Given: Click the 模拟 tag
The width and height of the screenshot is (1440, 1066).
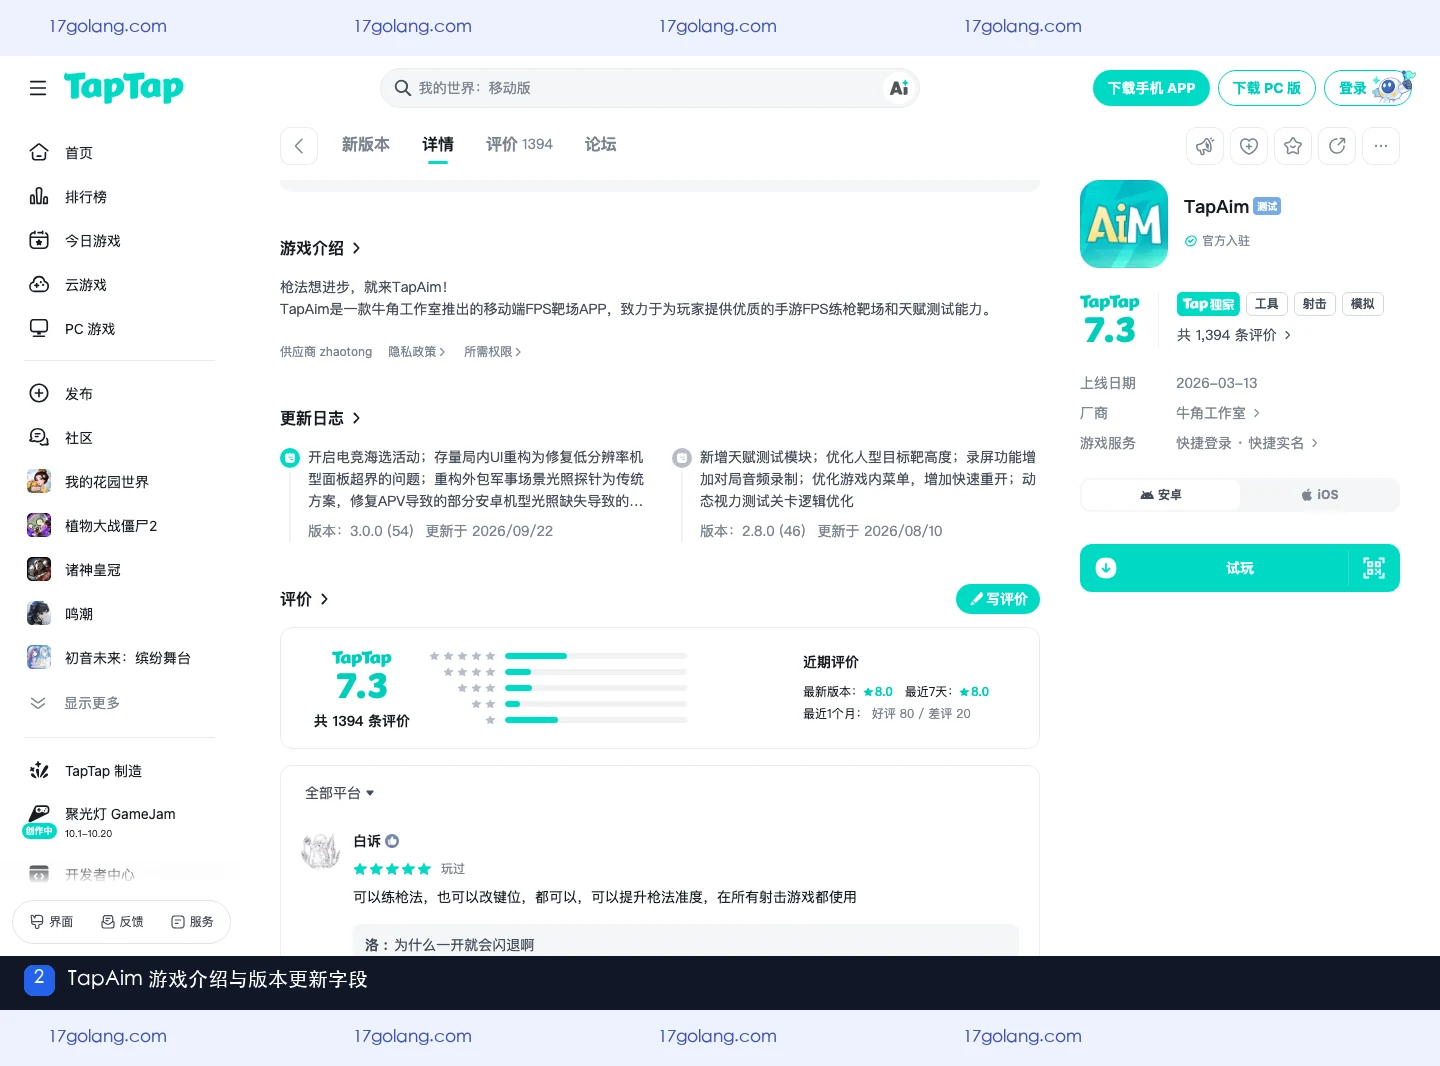Looking at the screenshot, I should pos(1363,304).
